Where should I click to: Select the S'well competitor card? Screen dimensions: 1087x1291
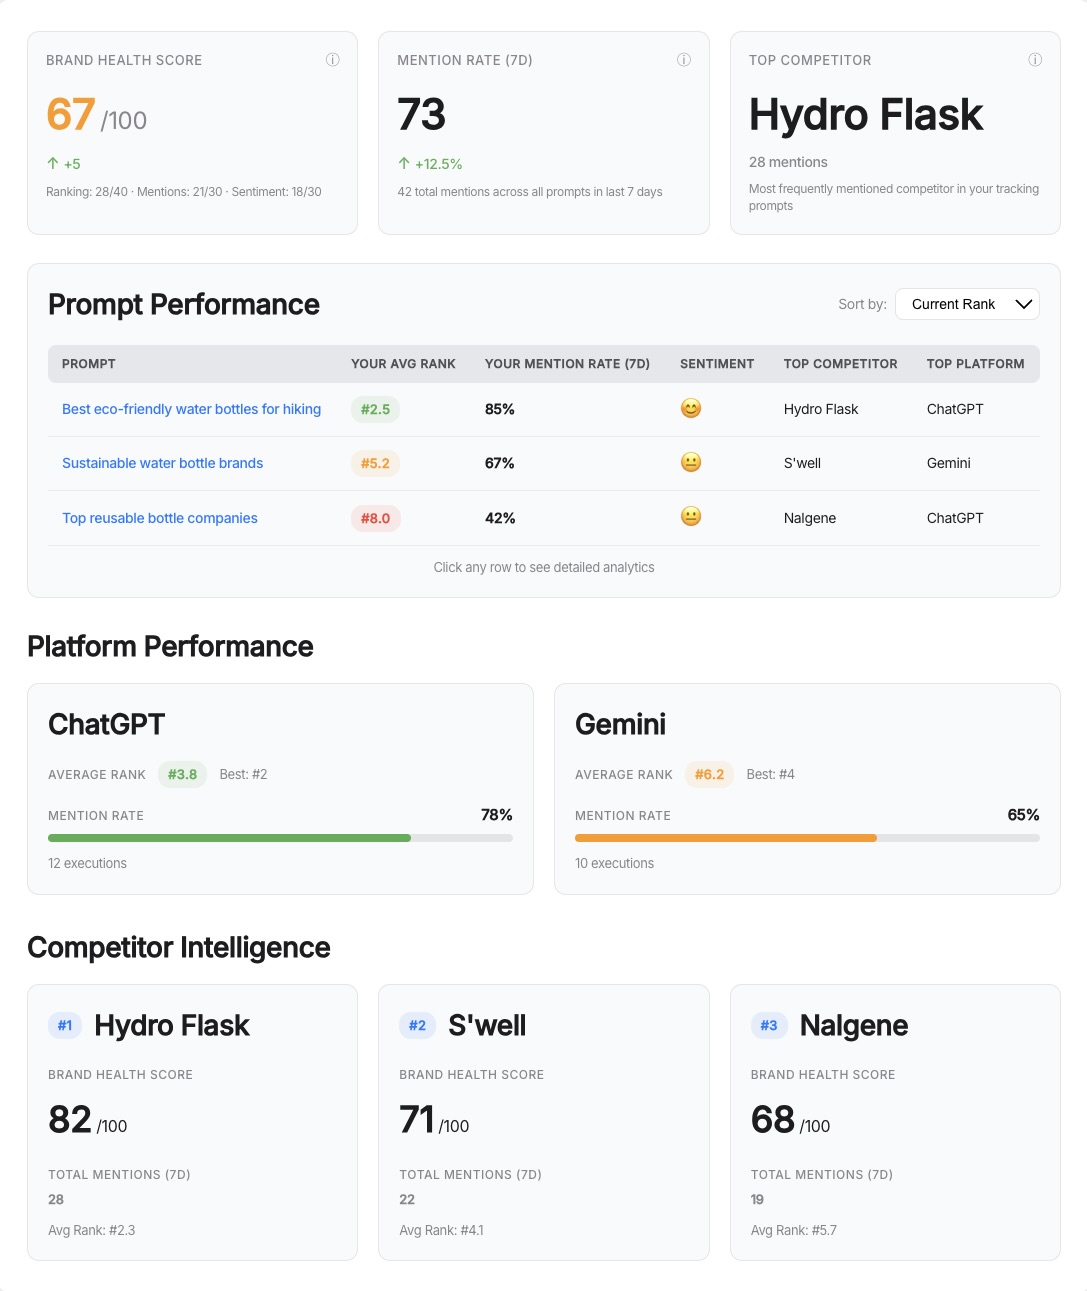point(544,1121)
